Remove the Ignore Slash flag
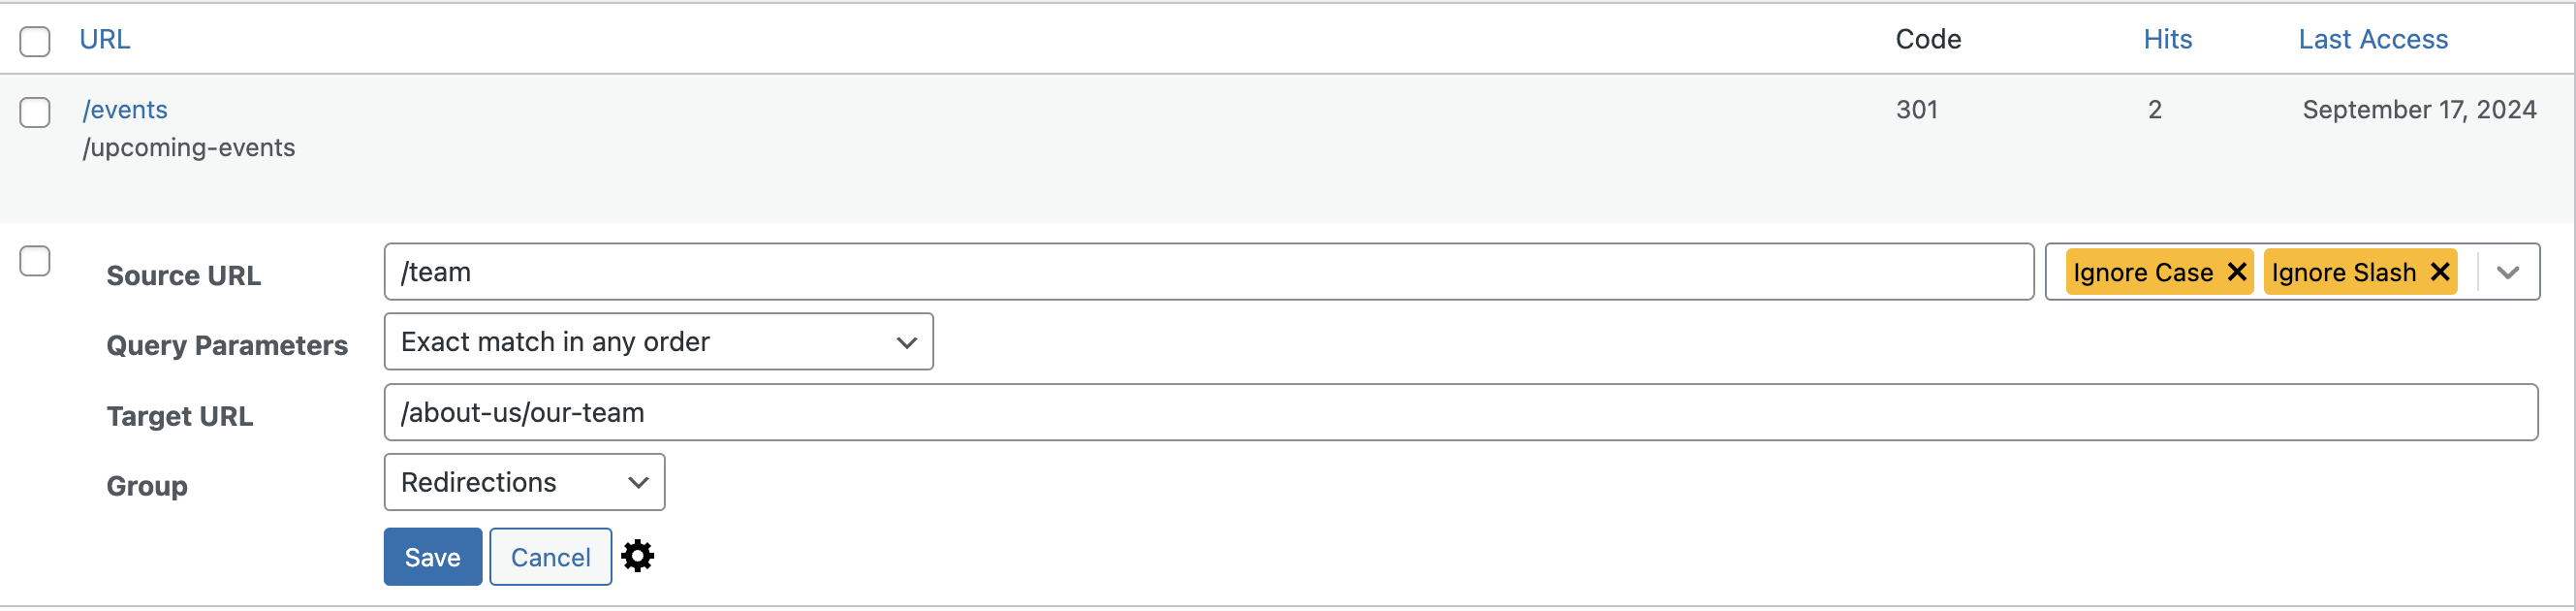 click(x=2439, y=272)
